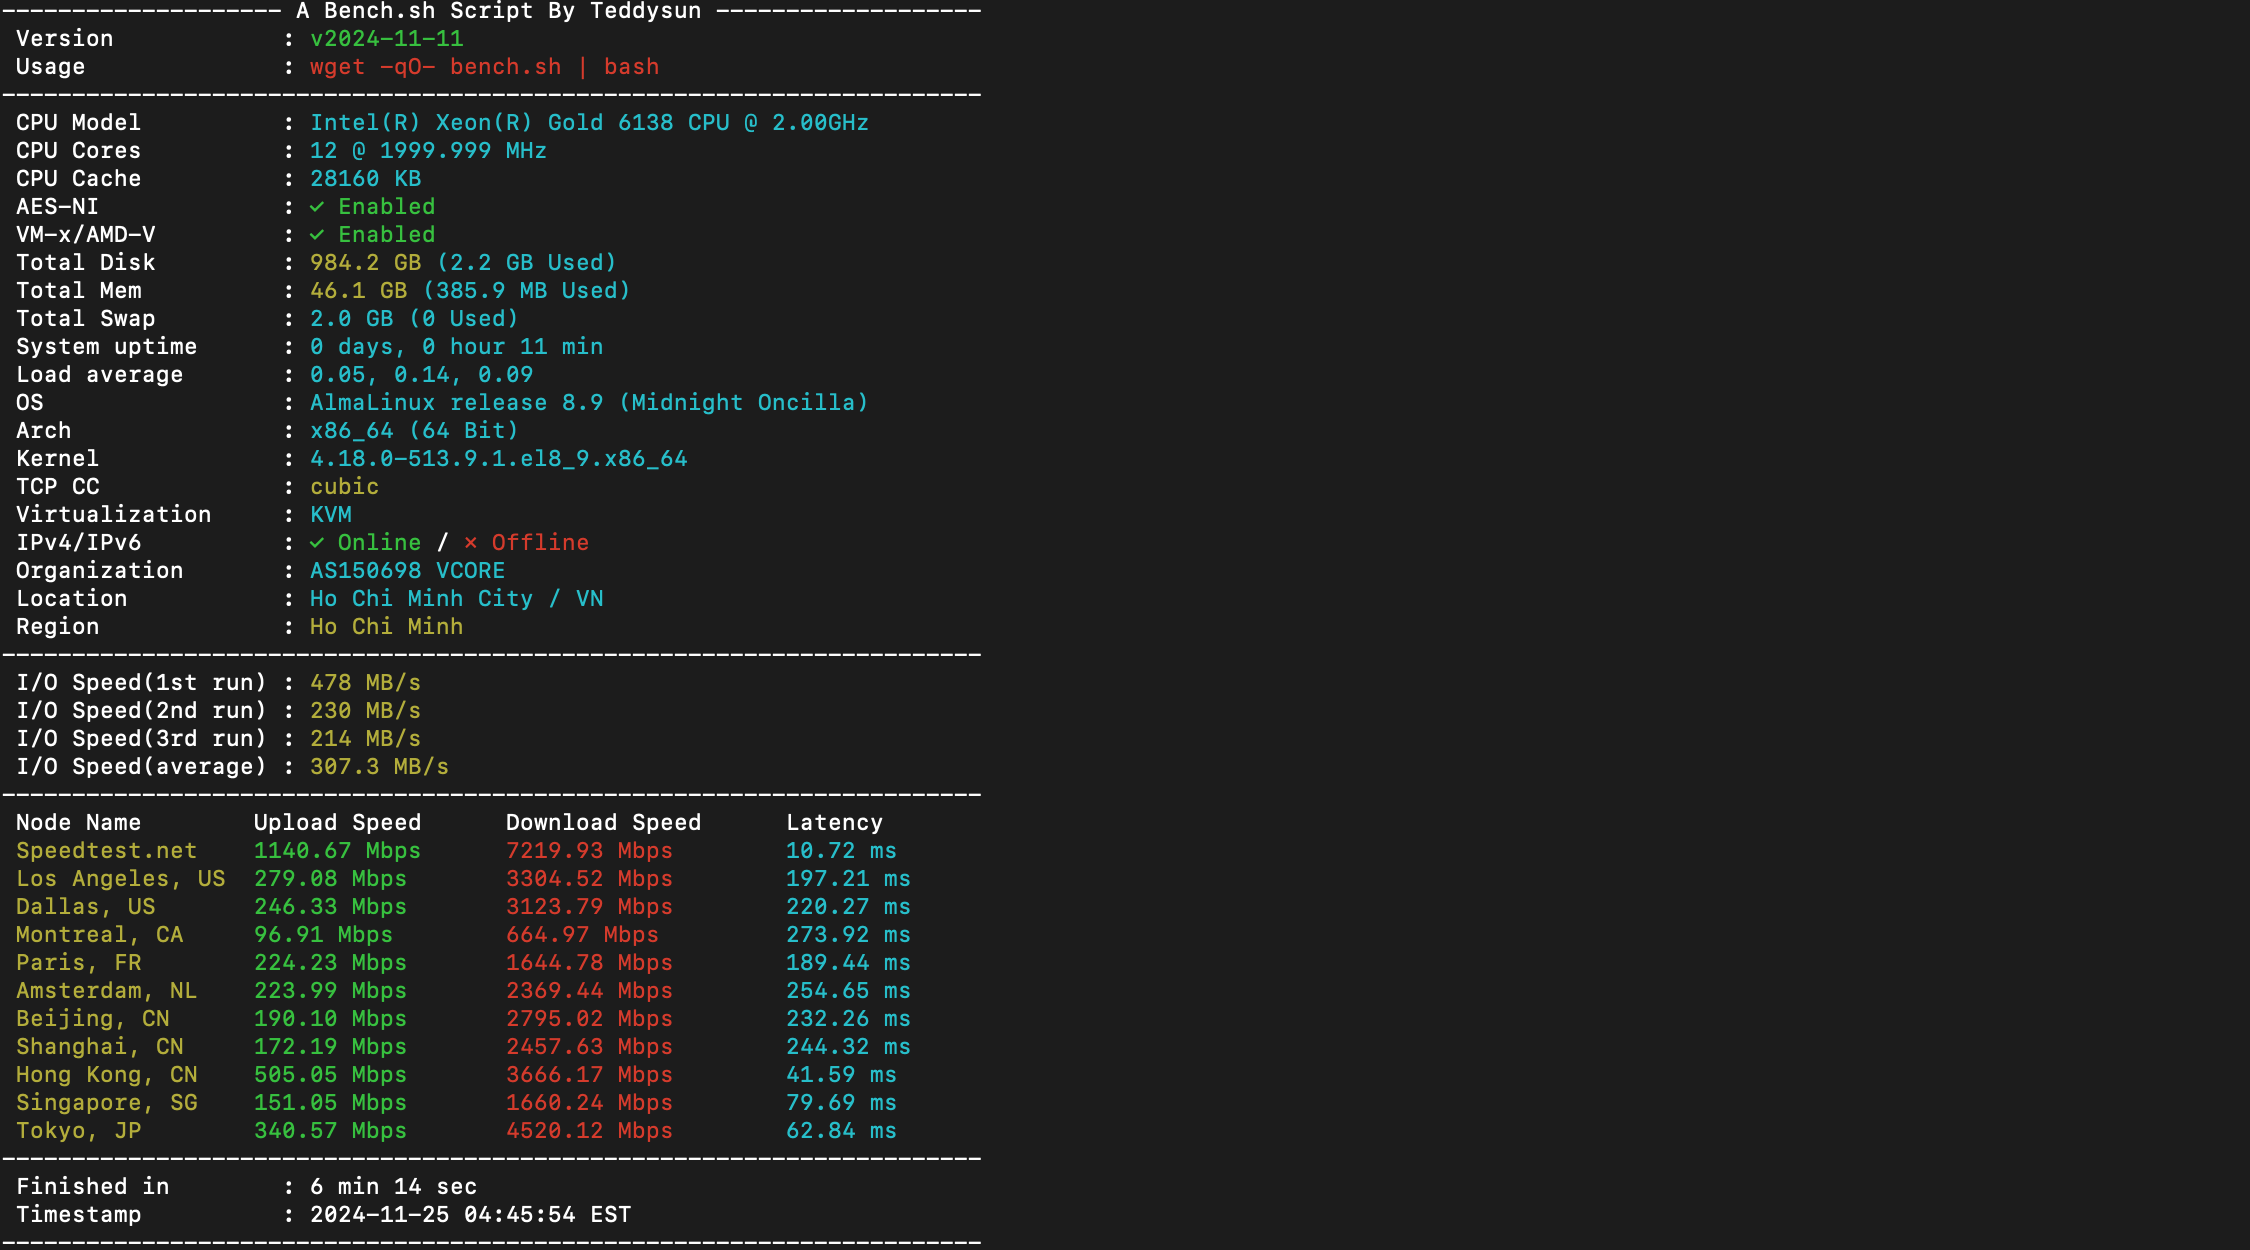
Task: Select the usage command wget -qO- bench.sh | bash
Action: pos(484,66)
